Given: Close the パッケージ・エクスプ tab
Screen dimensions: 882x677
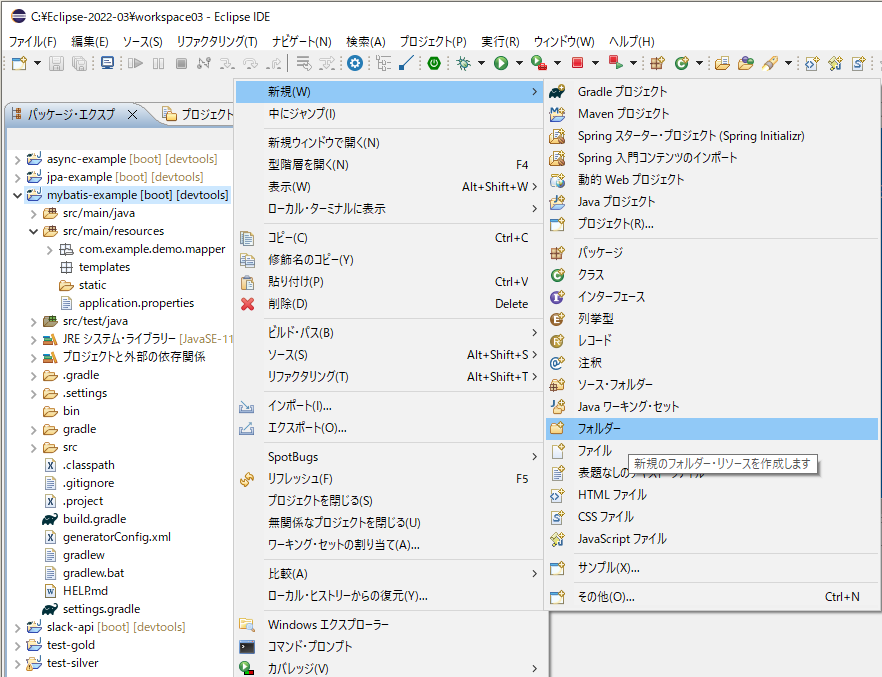Looking at the screenshot, I should point(133,115).
